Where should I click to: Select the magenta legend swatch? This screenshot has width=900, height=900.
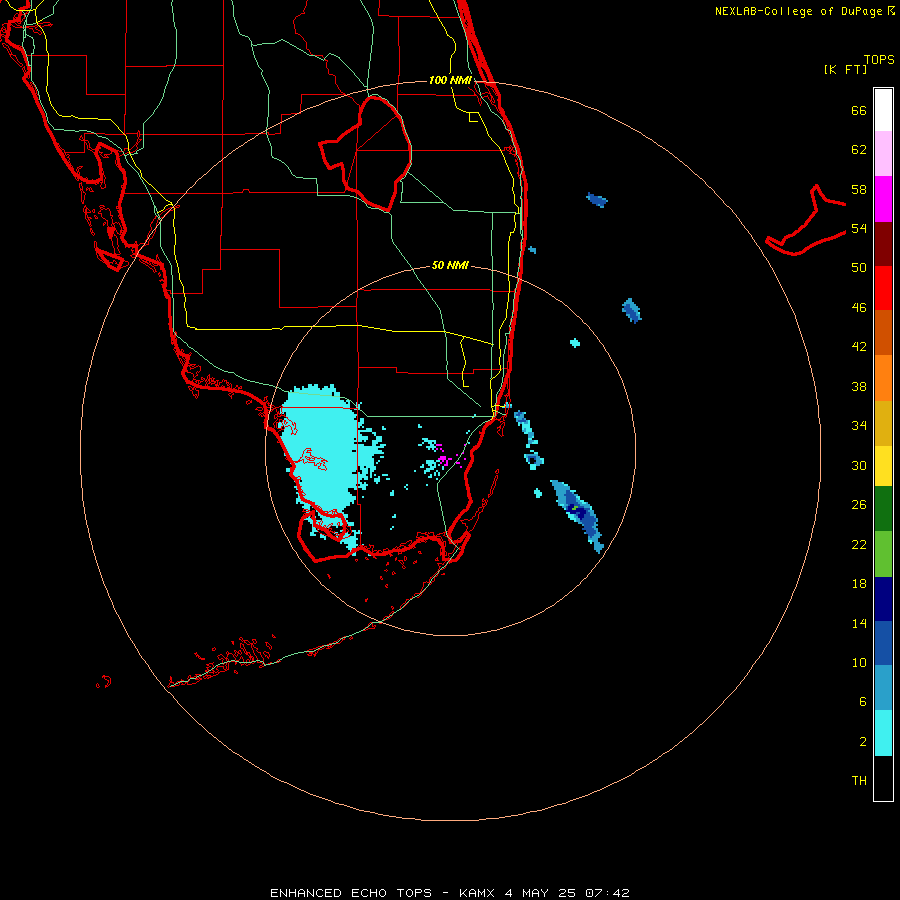(883, 199)
